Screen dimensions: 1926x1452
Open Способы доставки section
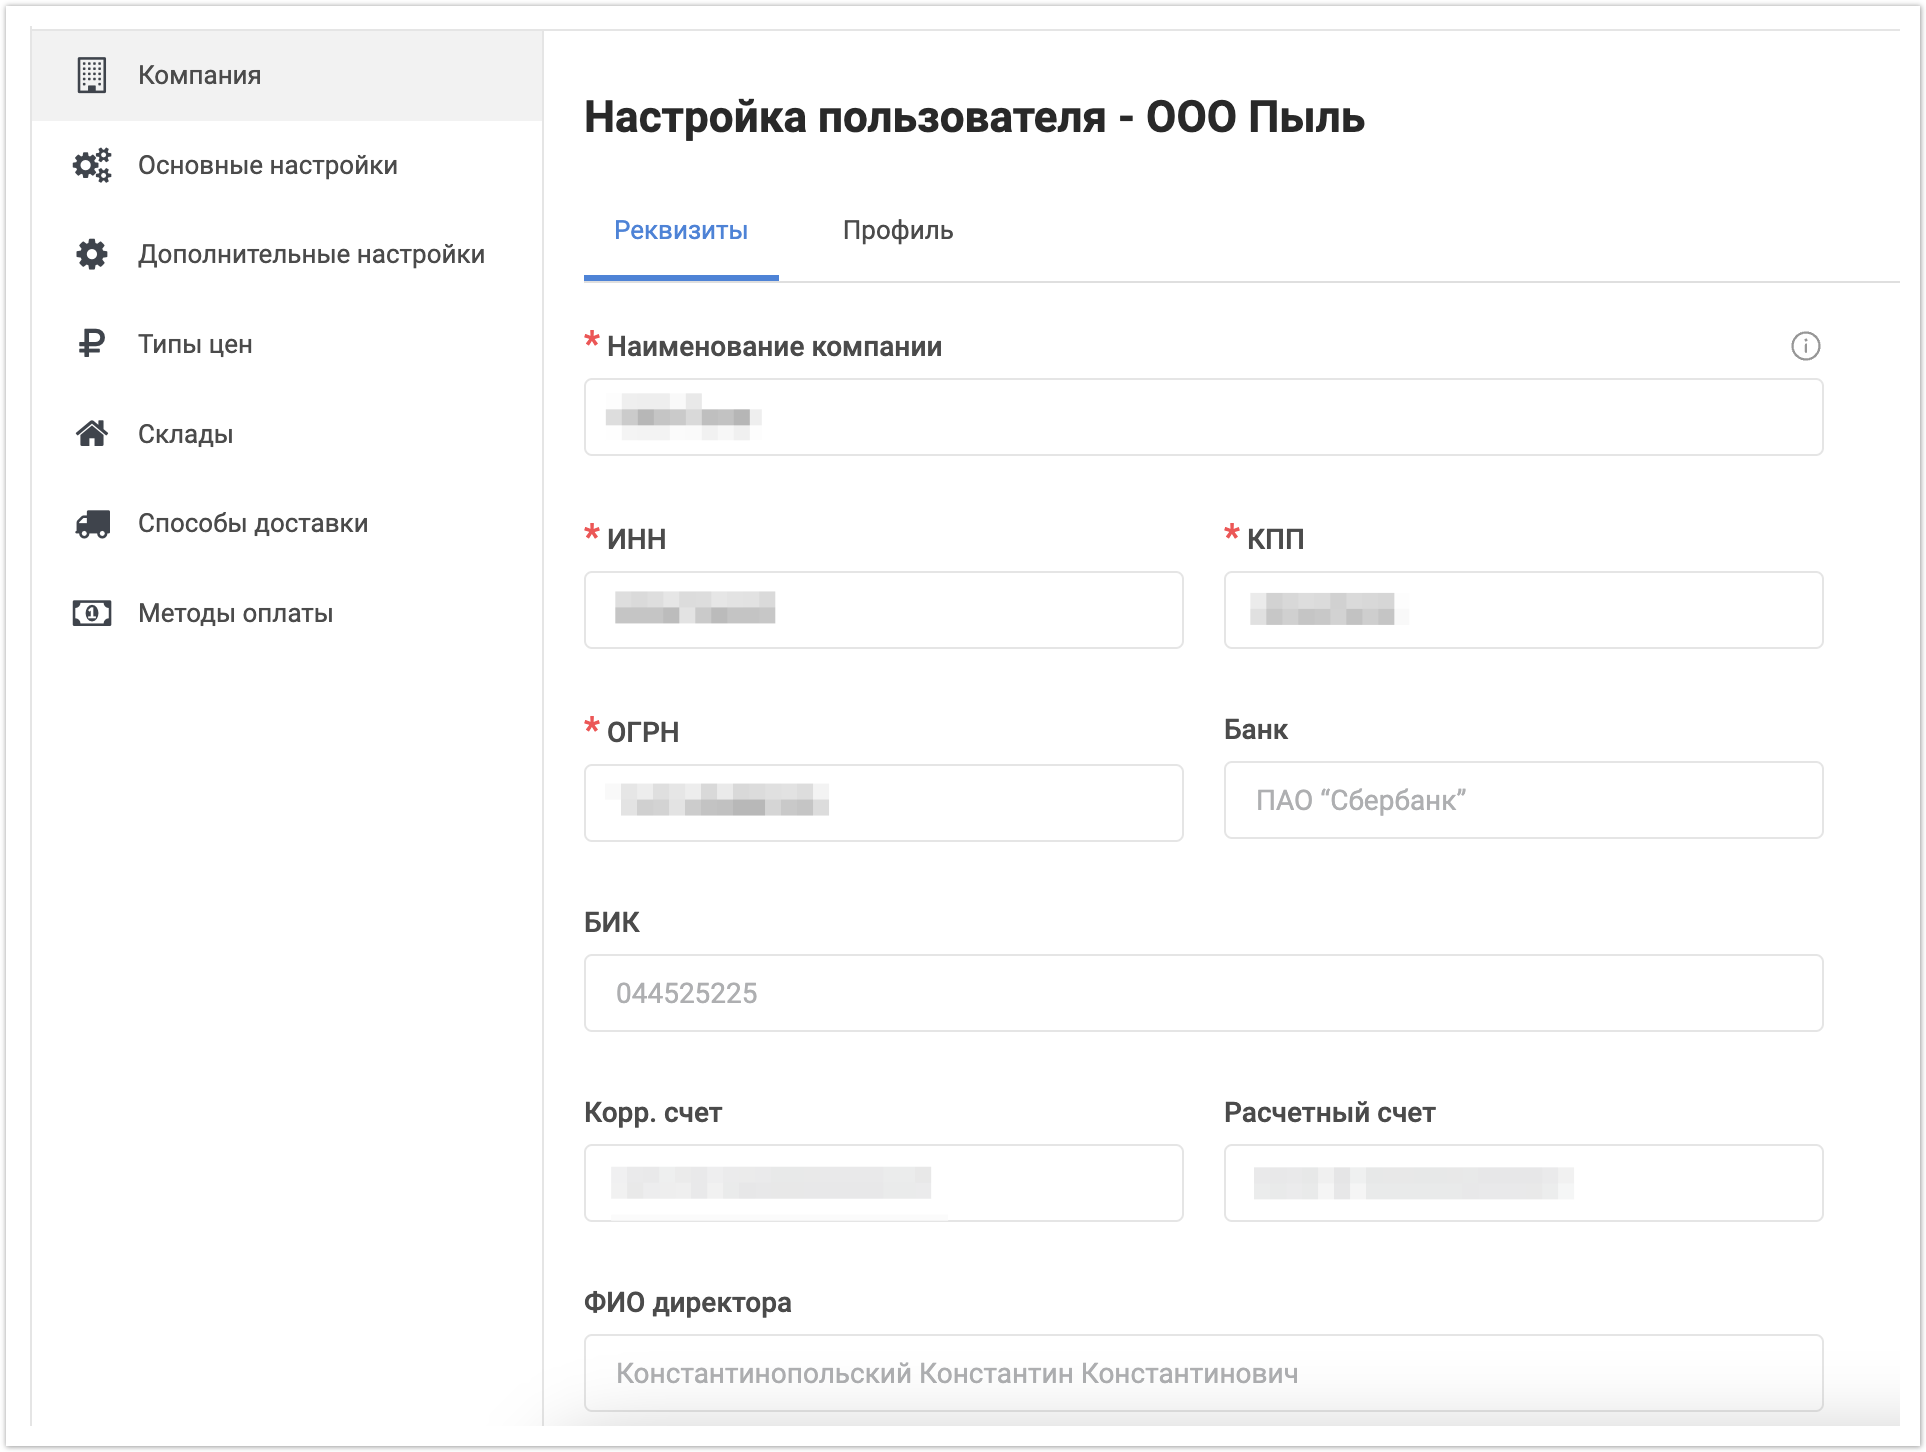[x=252, y=523]
